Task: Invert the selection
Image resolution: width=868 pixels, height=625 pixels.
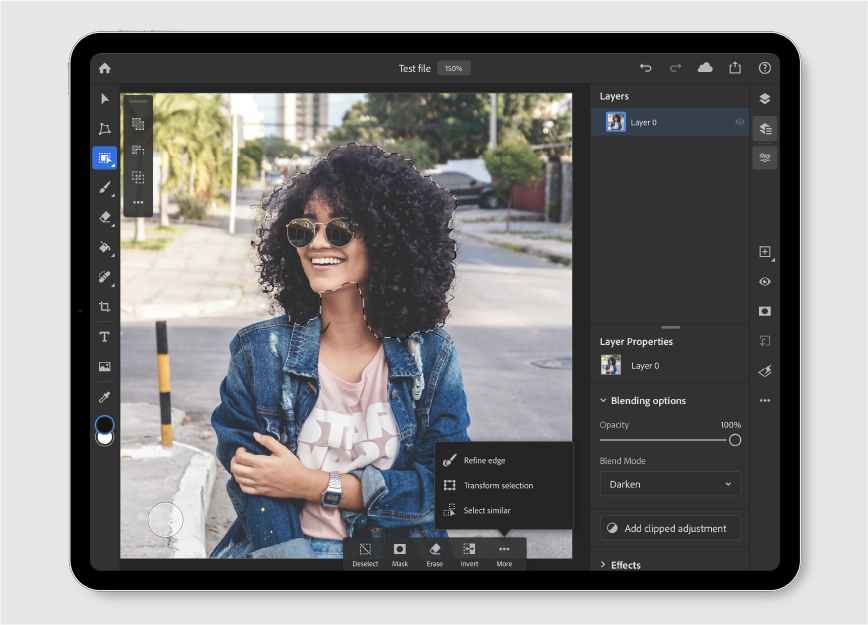Action: [469, 554]
